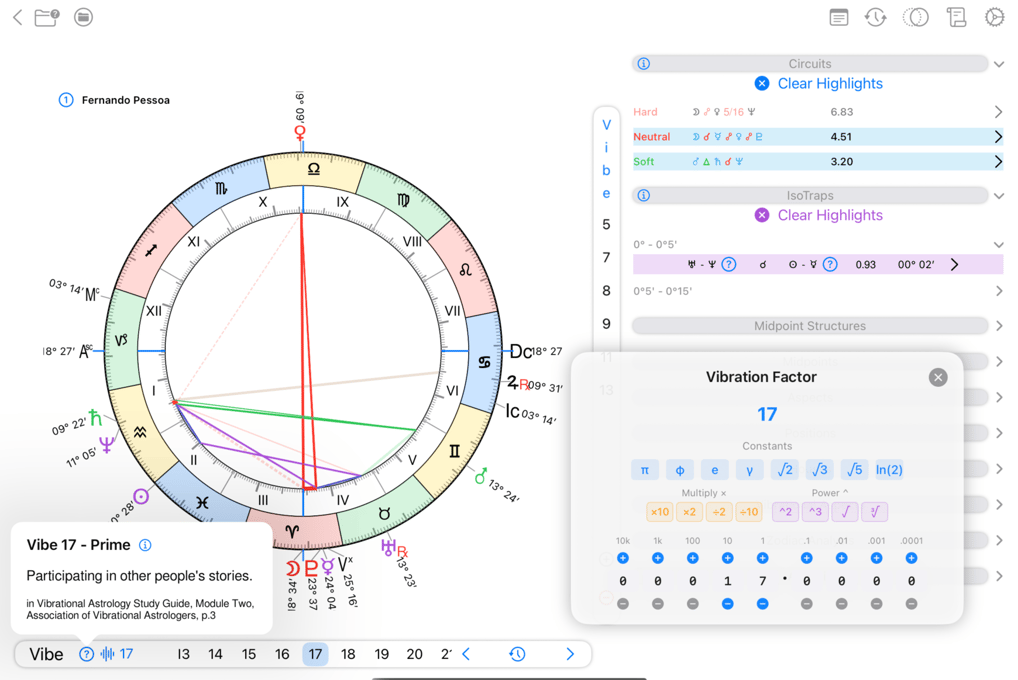Go back with the top-left chevron

(18, 18)
